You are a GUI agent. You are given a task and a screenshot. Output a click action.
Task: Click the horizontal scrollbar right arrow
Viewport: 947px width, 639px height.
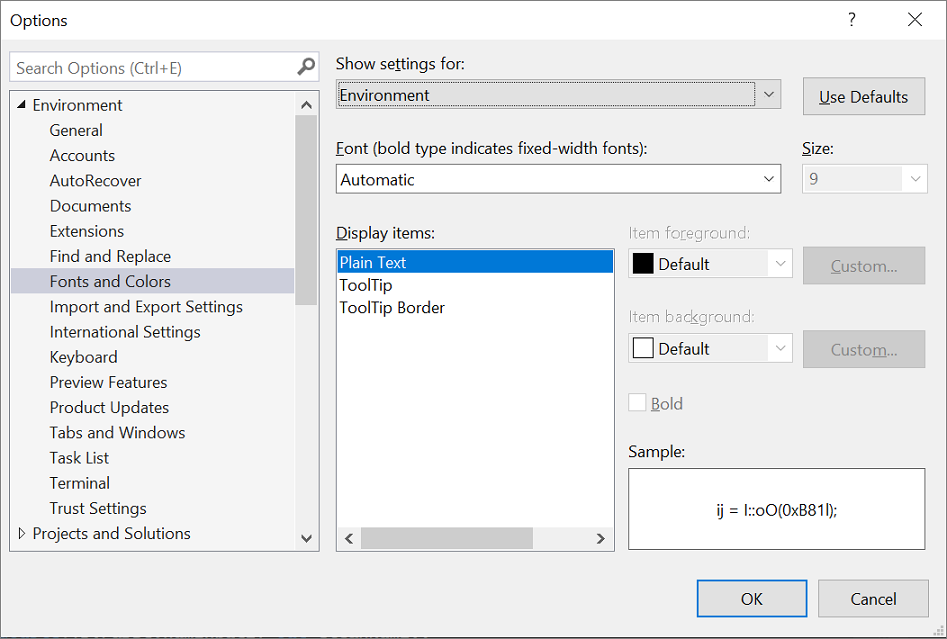click(601, 538)
